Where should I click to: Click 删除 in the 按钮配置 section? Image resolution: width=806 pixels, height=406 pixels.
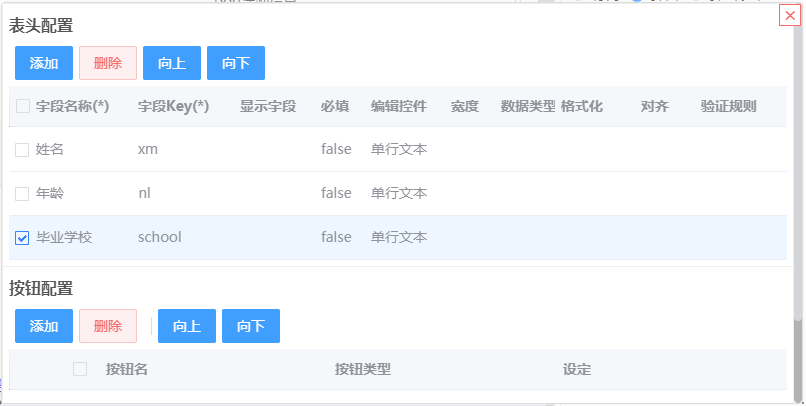[108, 326]
